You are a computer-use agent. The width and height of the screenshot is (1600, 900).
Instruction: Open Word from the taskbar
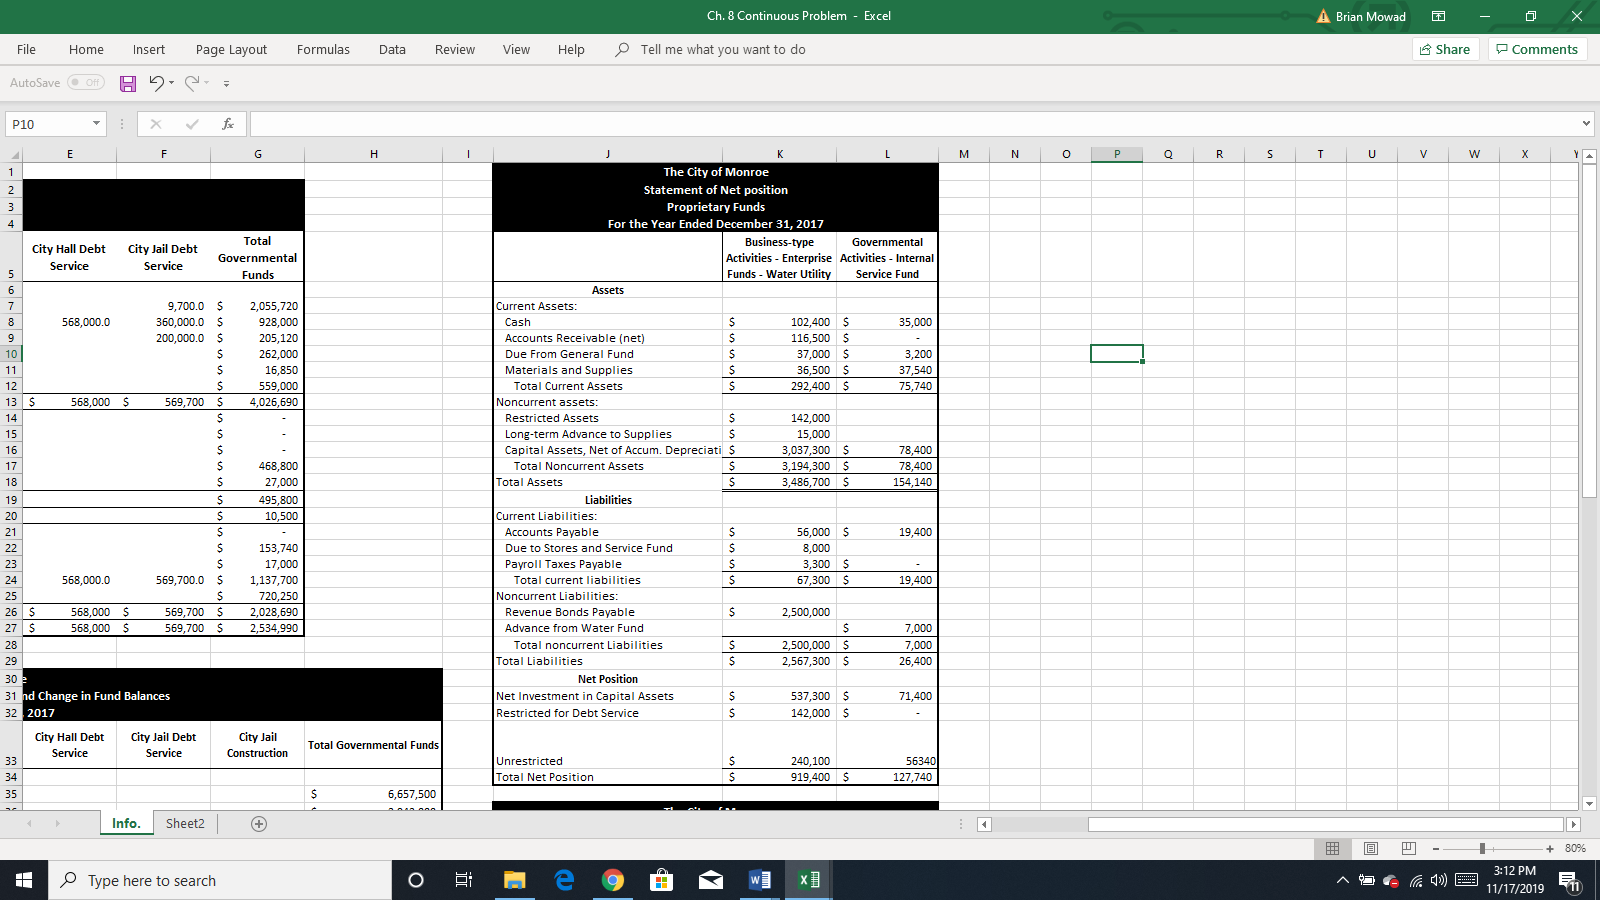tap(759, 880)
